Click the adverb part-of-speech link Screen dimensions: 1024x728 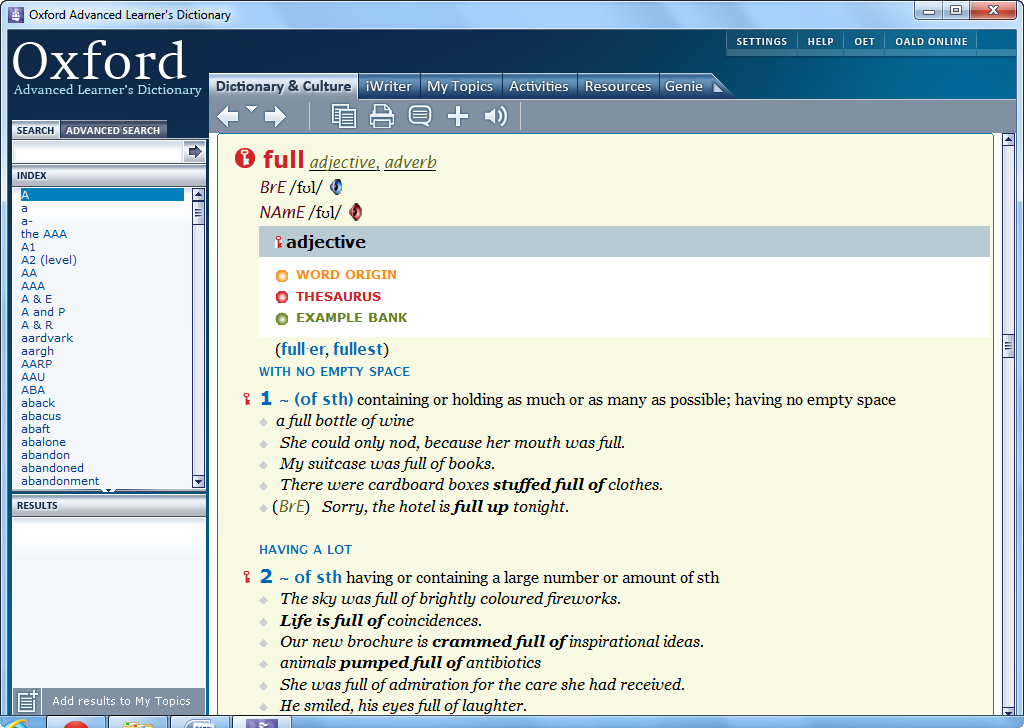[x=410, y=162]
